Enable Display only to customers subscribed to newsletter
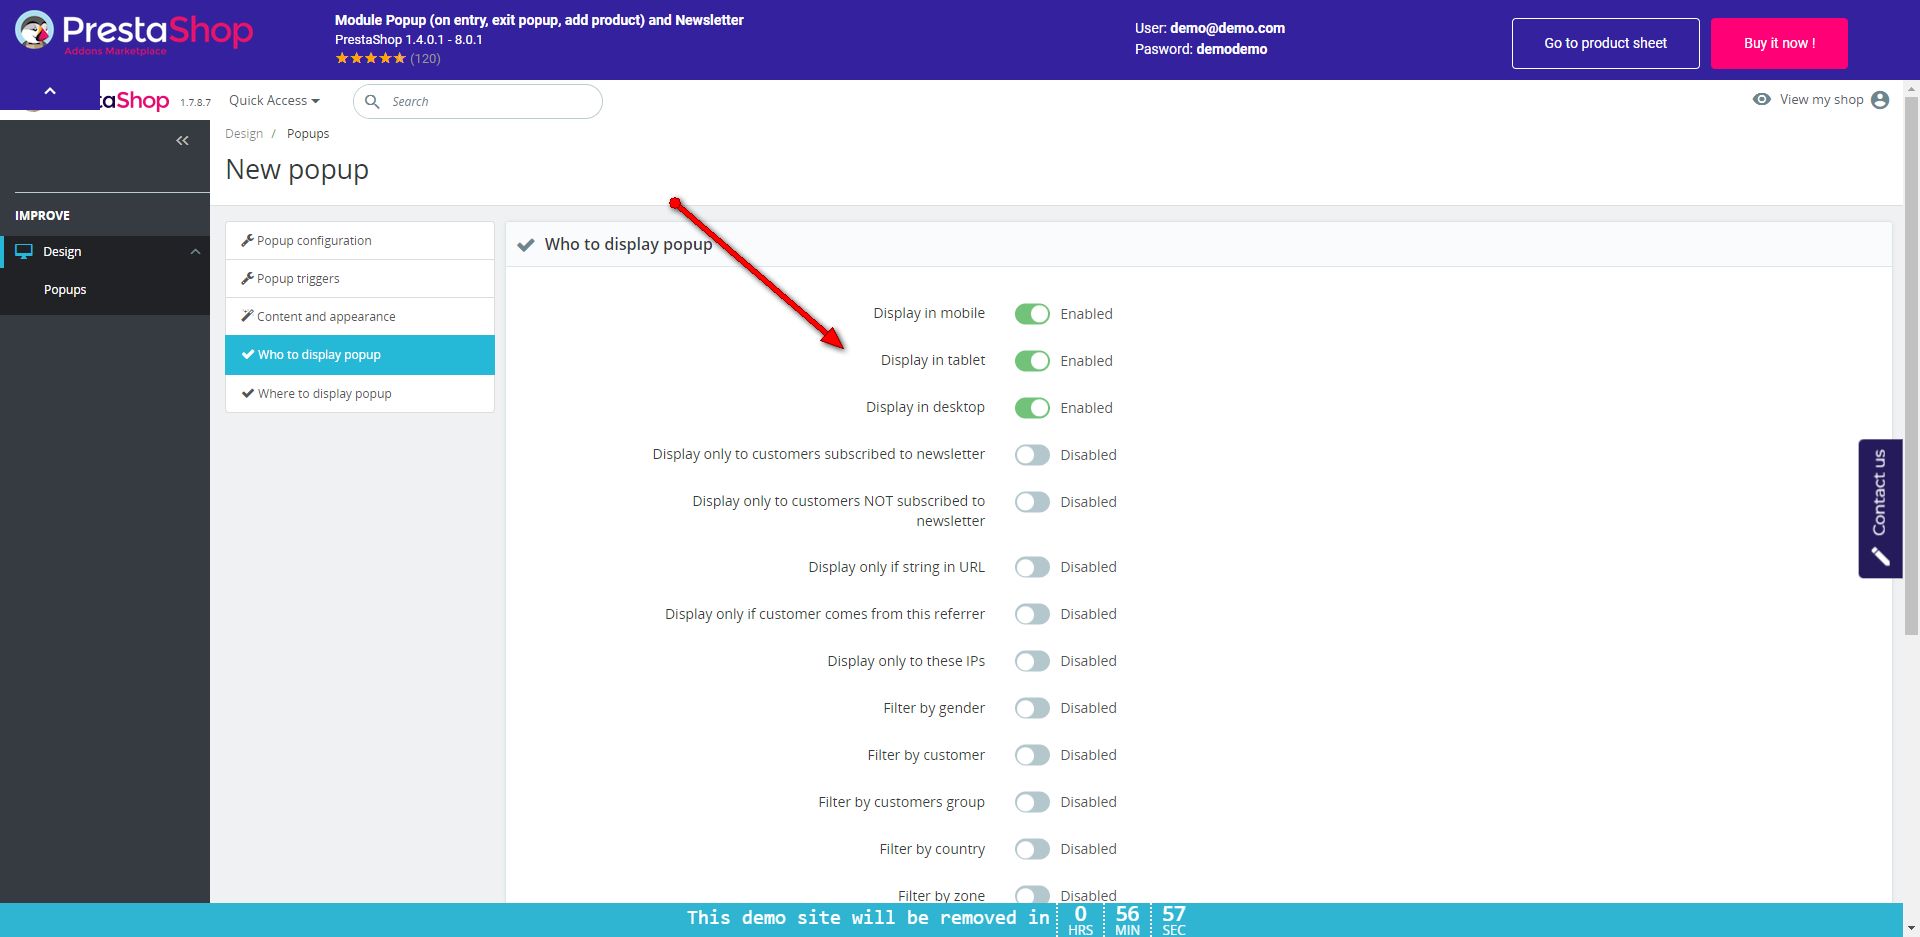1920x937 pixels. click(x=1032, y=455)
